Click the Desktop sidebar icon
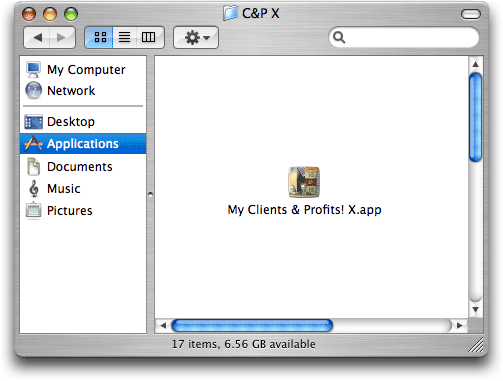This screenshot has height=381, width=503. 34,122
